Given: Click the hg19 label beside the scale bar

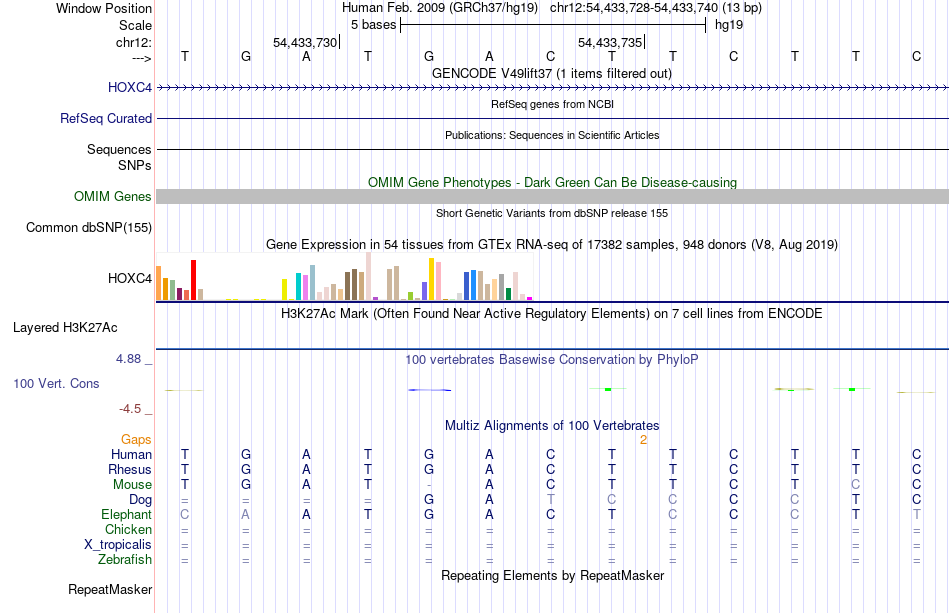Looking at the screenshot, I should (728, 25).
